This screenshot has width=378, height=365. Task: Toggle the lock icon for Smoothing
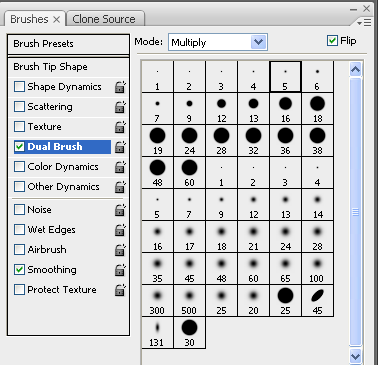click(x=120, y=270)
